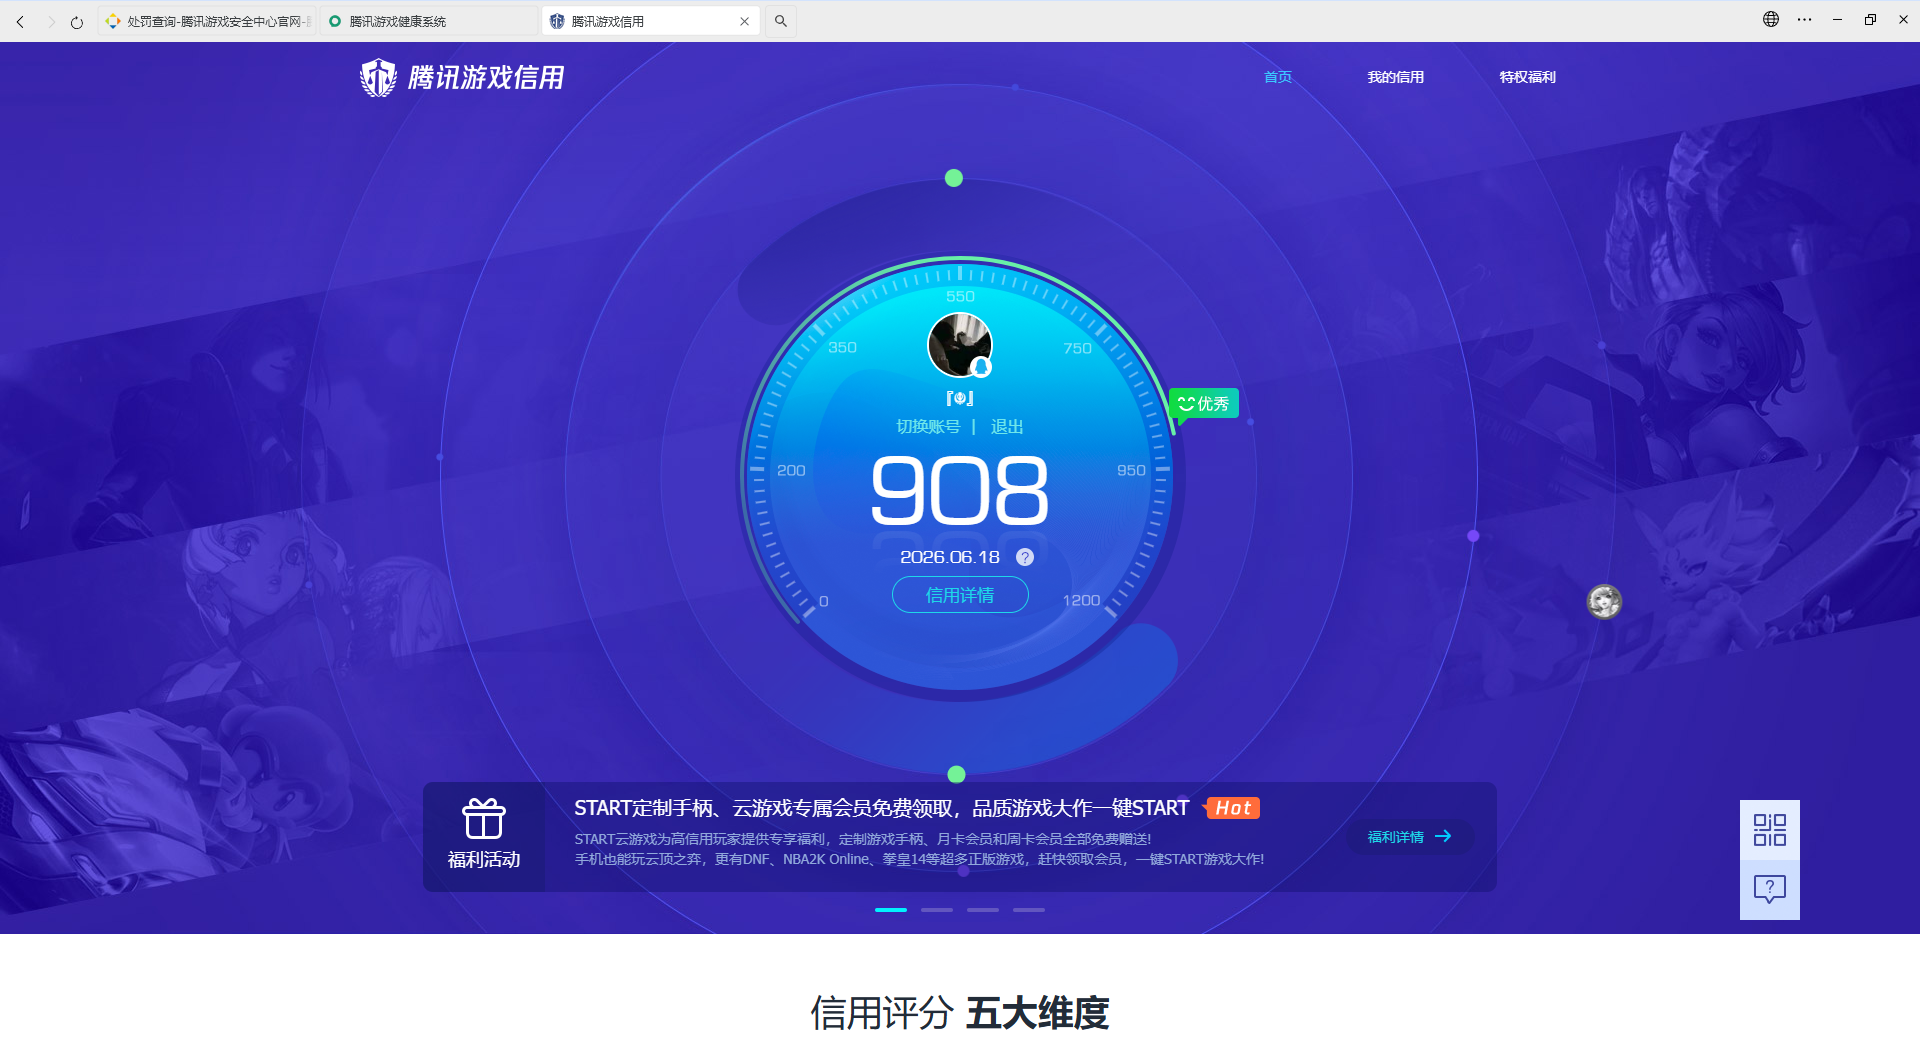Click the question mark help icon beside the date
The image size is (1920, 1040).
click(x=1025, y=557)
